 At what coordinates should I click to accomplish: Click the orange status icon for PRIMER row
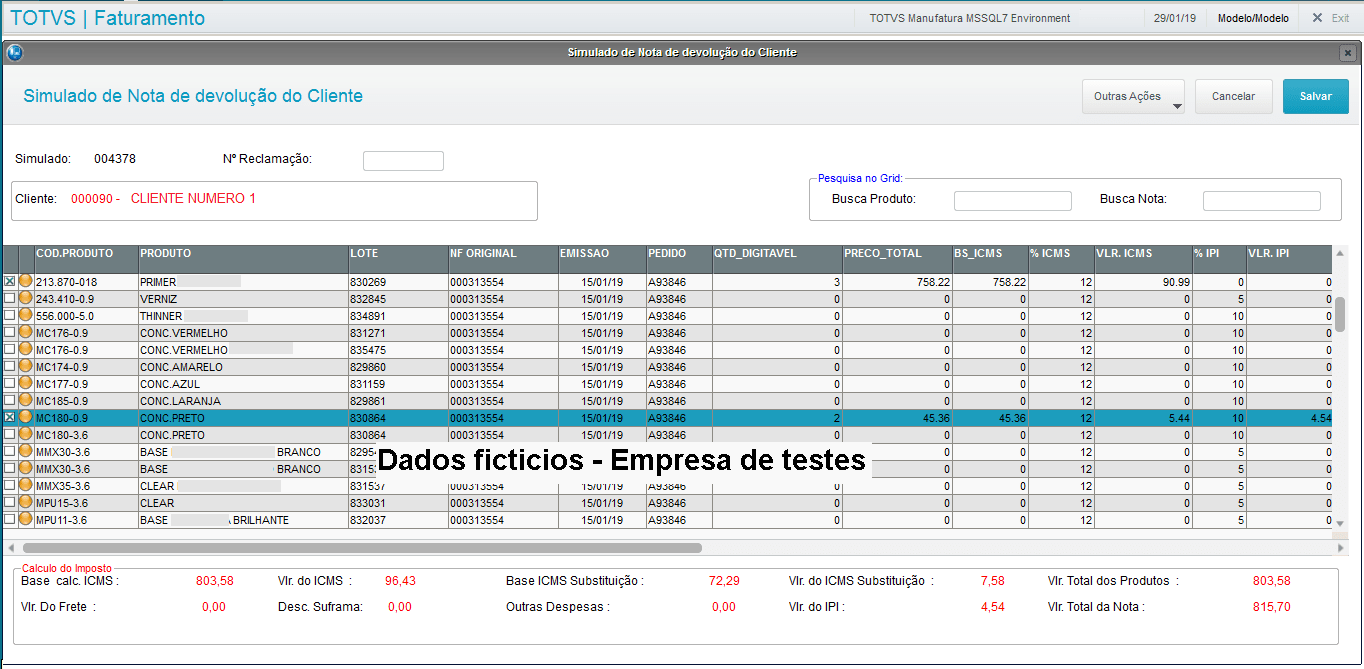coord(26,282)
